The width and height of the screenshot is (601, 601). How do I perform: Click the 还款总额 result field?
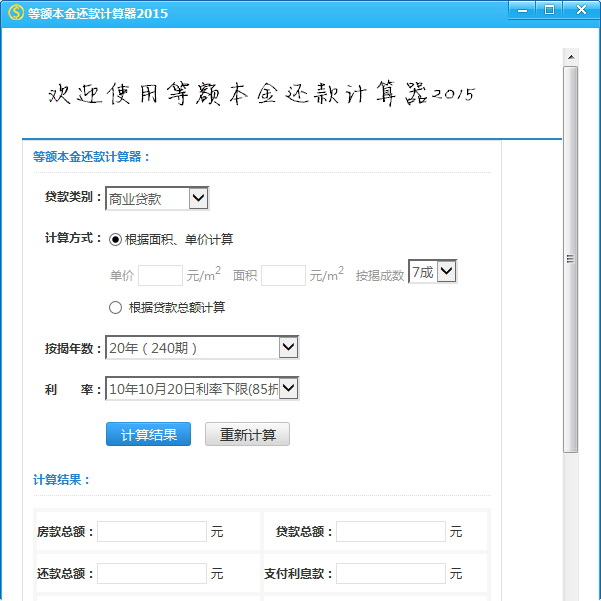pyautogui.click(x=152, y=573)
